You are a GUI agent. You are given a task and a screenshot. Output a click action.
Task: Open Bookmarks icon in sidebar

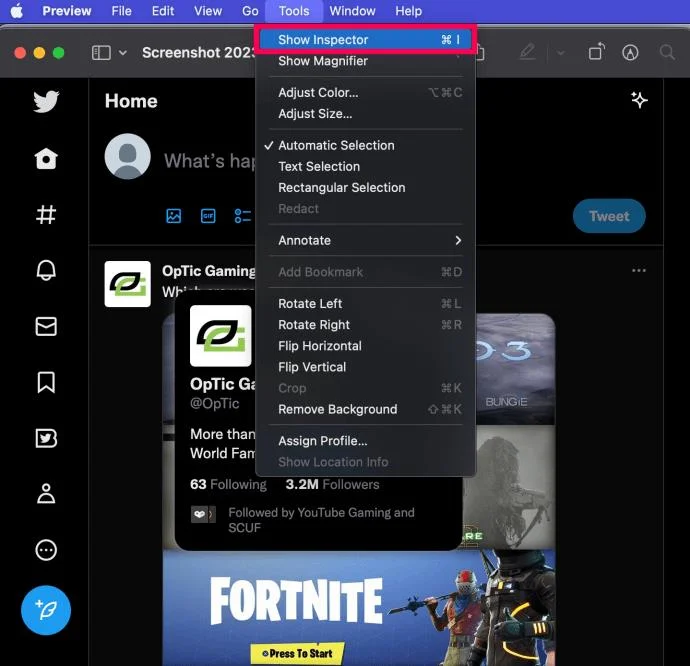coord(46,382)
